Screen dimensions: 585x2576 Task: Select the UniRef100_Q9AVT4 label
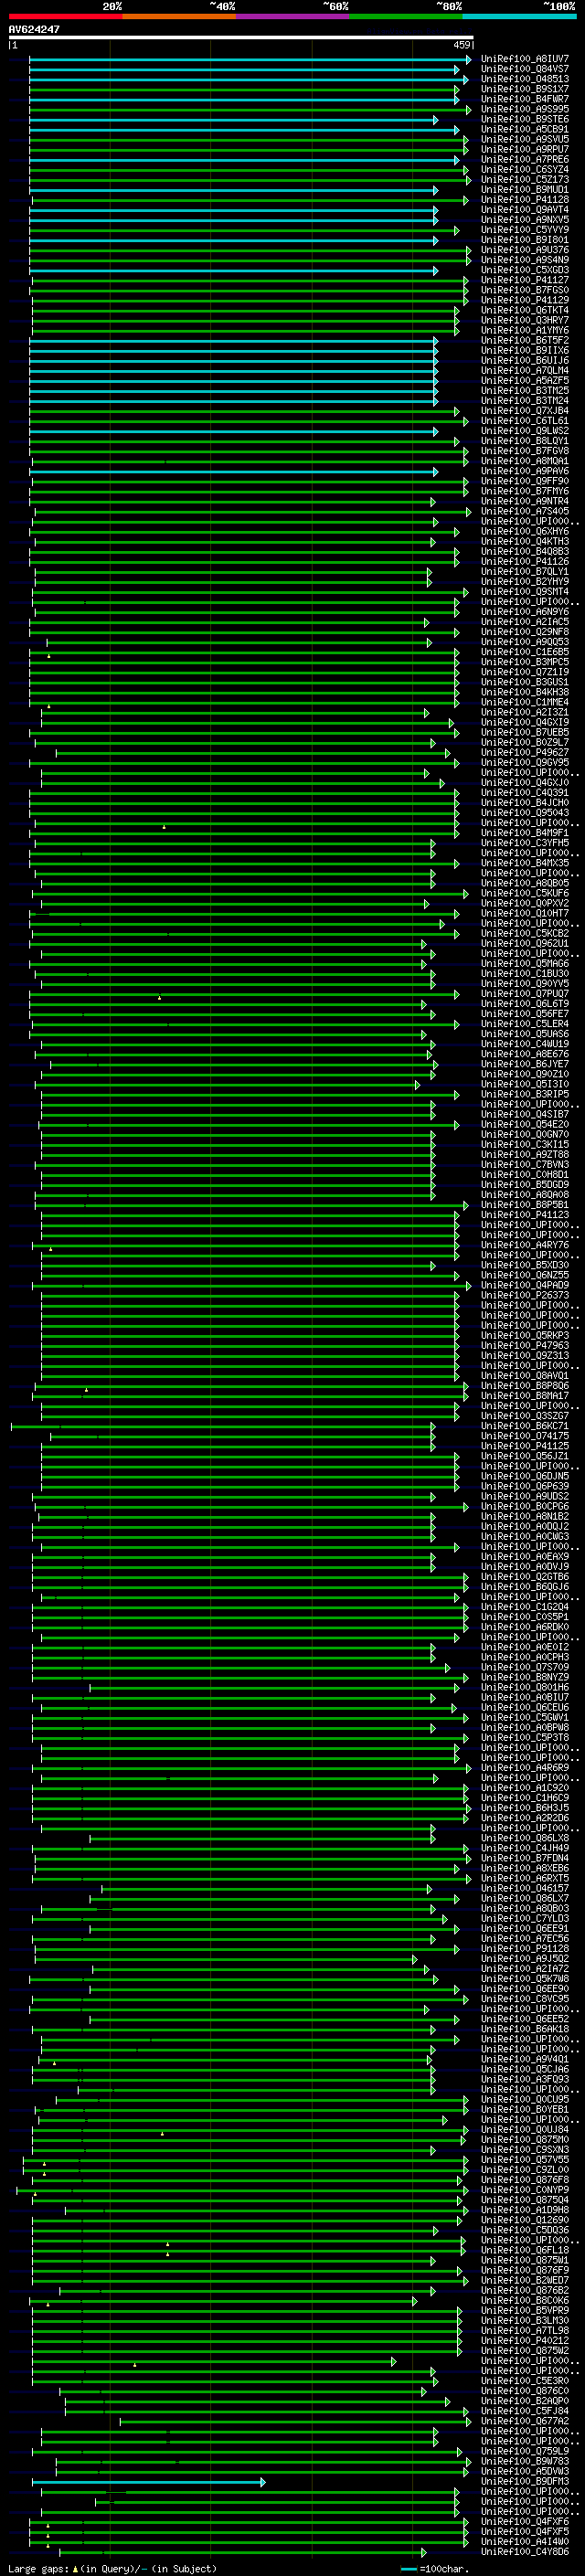click(525, 209)
